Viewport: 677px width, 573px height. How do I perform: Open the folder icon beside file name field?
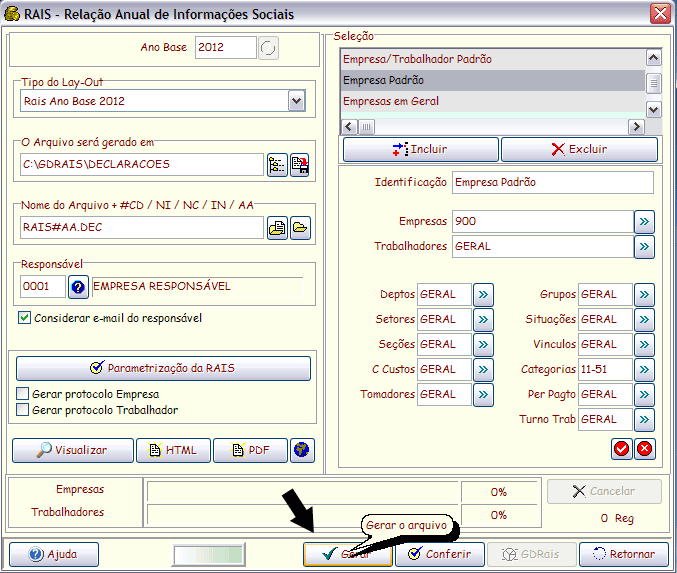(300, 228)
